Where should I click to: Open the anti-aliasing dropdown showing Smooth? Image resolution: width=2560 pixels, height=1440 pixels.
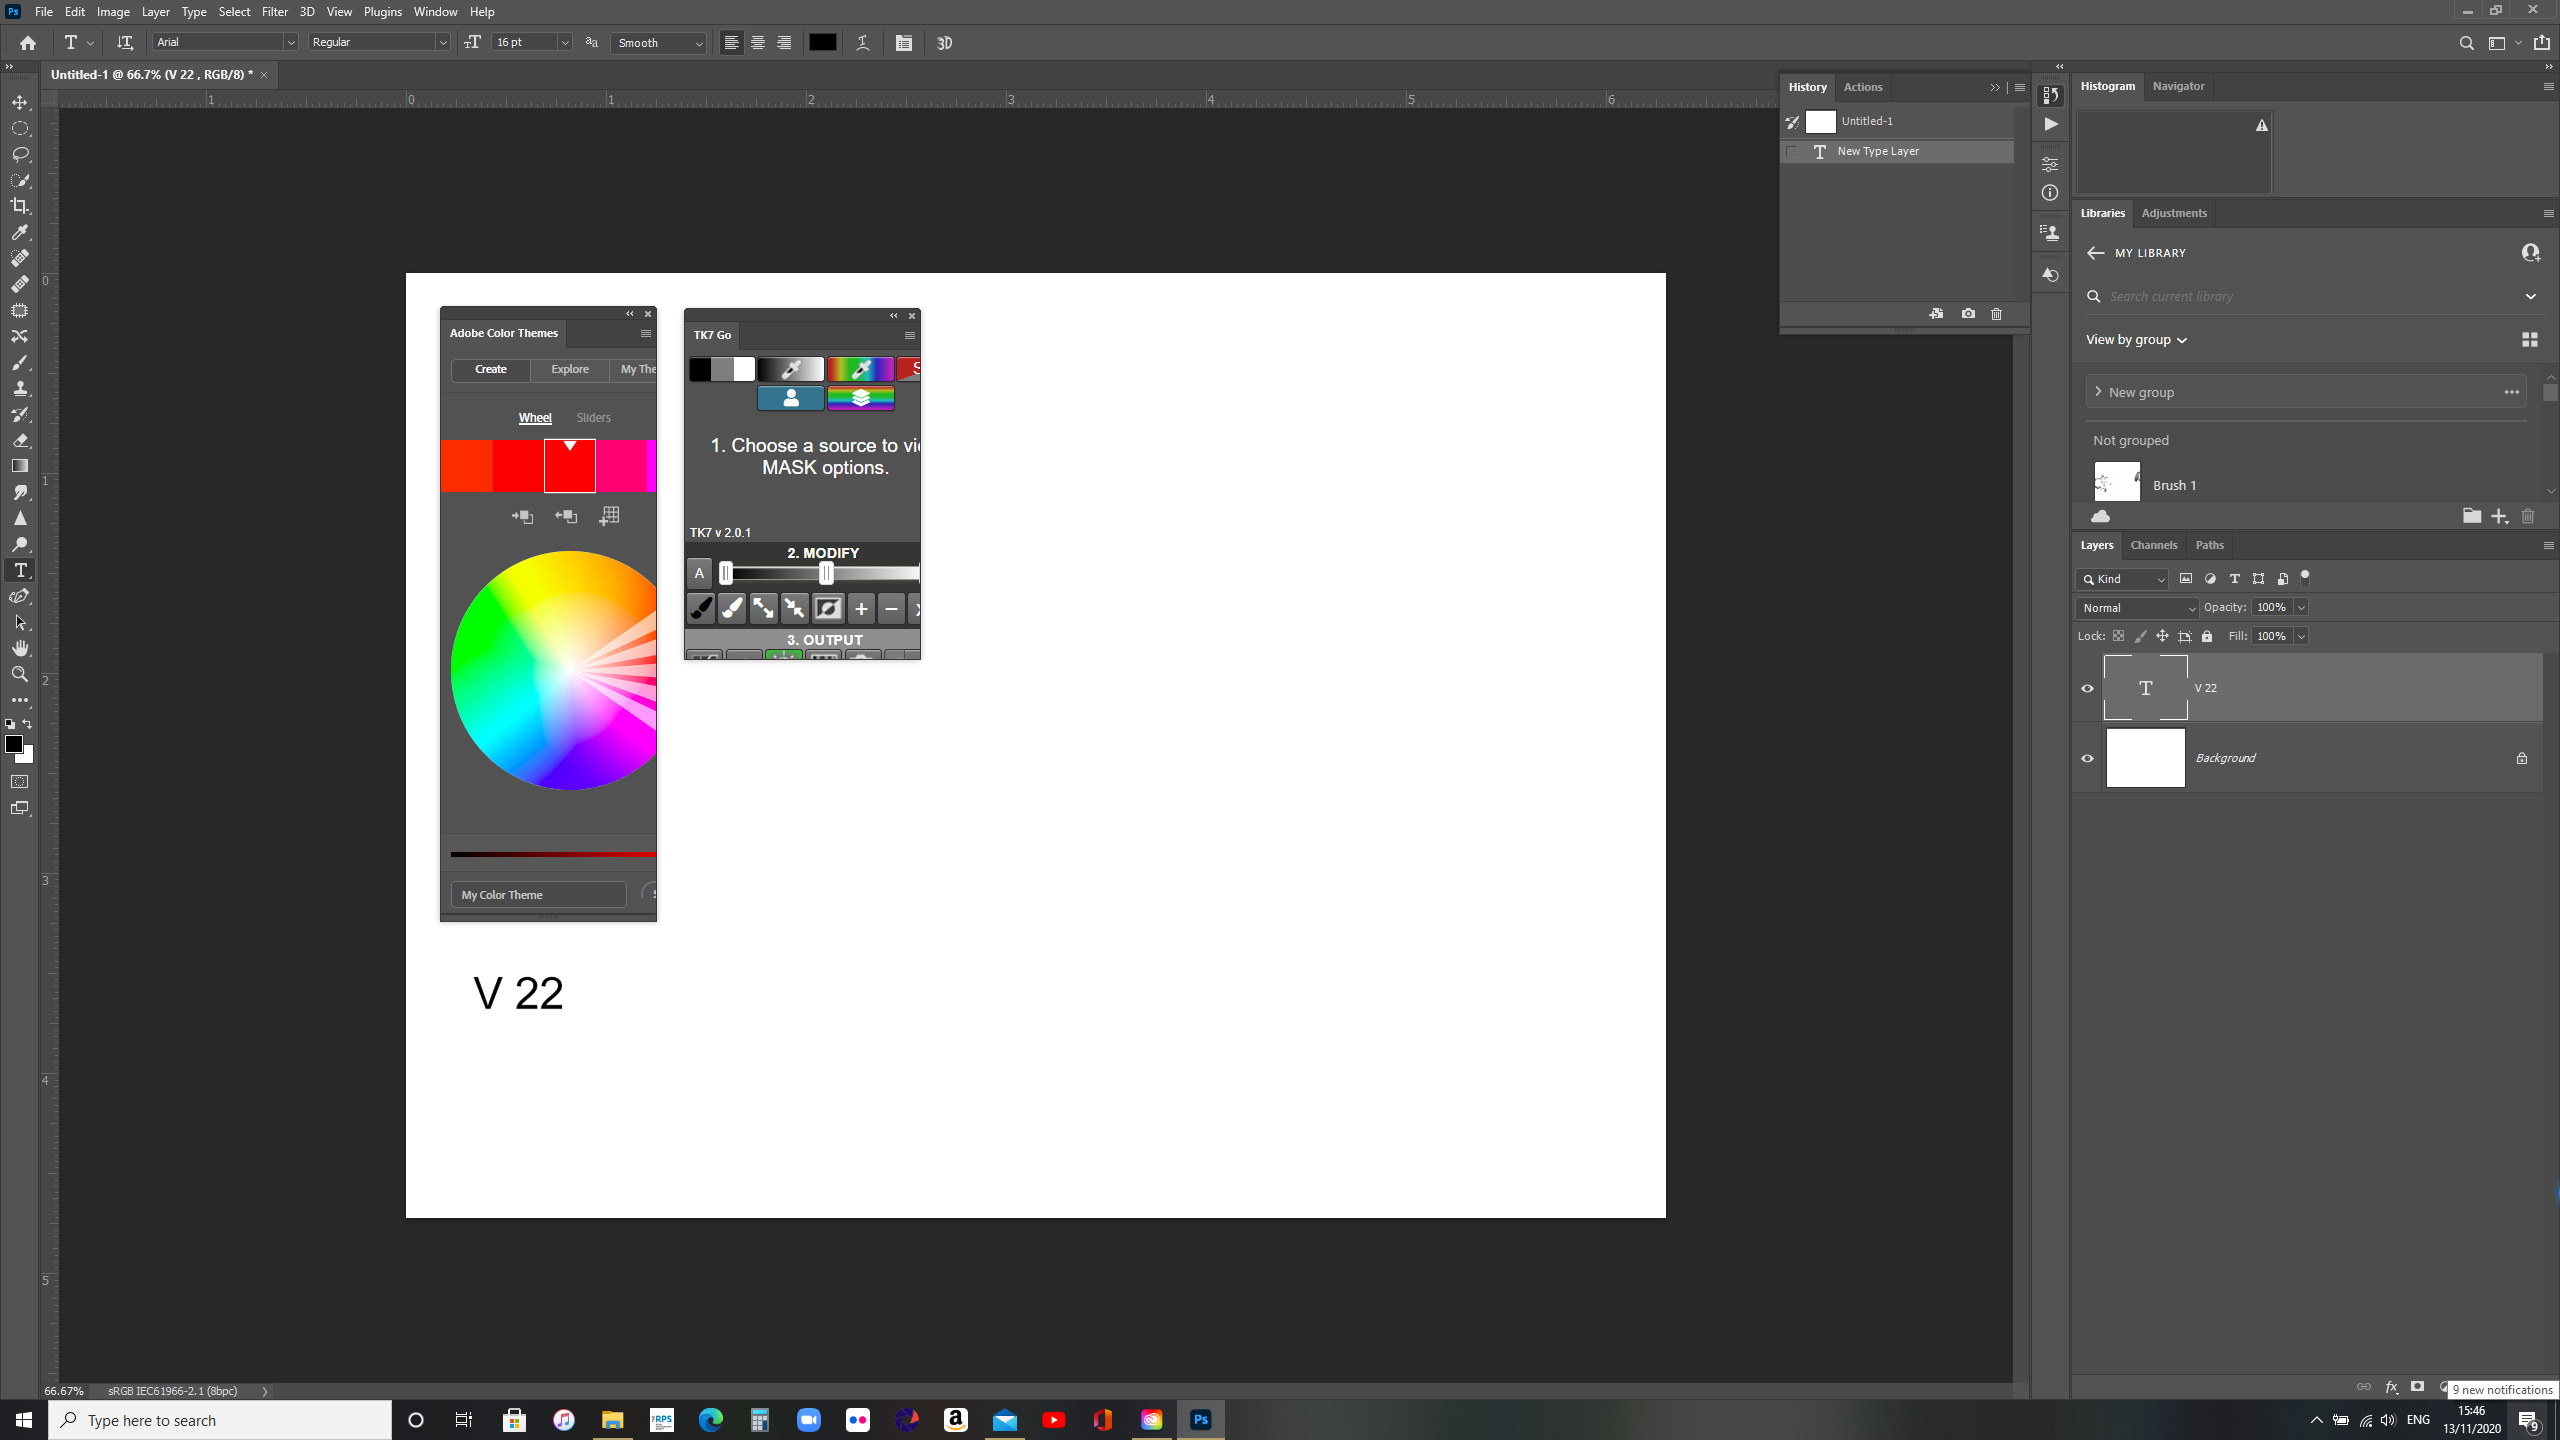click(697, 43)
